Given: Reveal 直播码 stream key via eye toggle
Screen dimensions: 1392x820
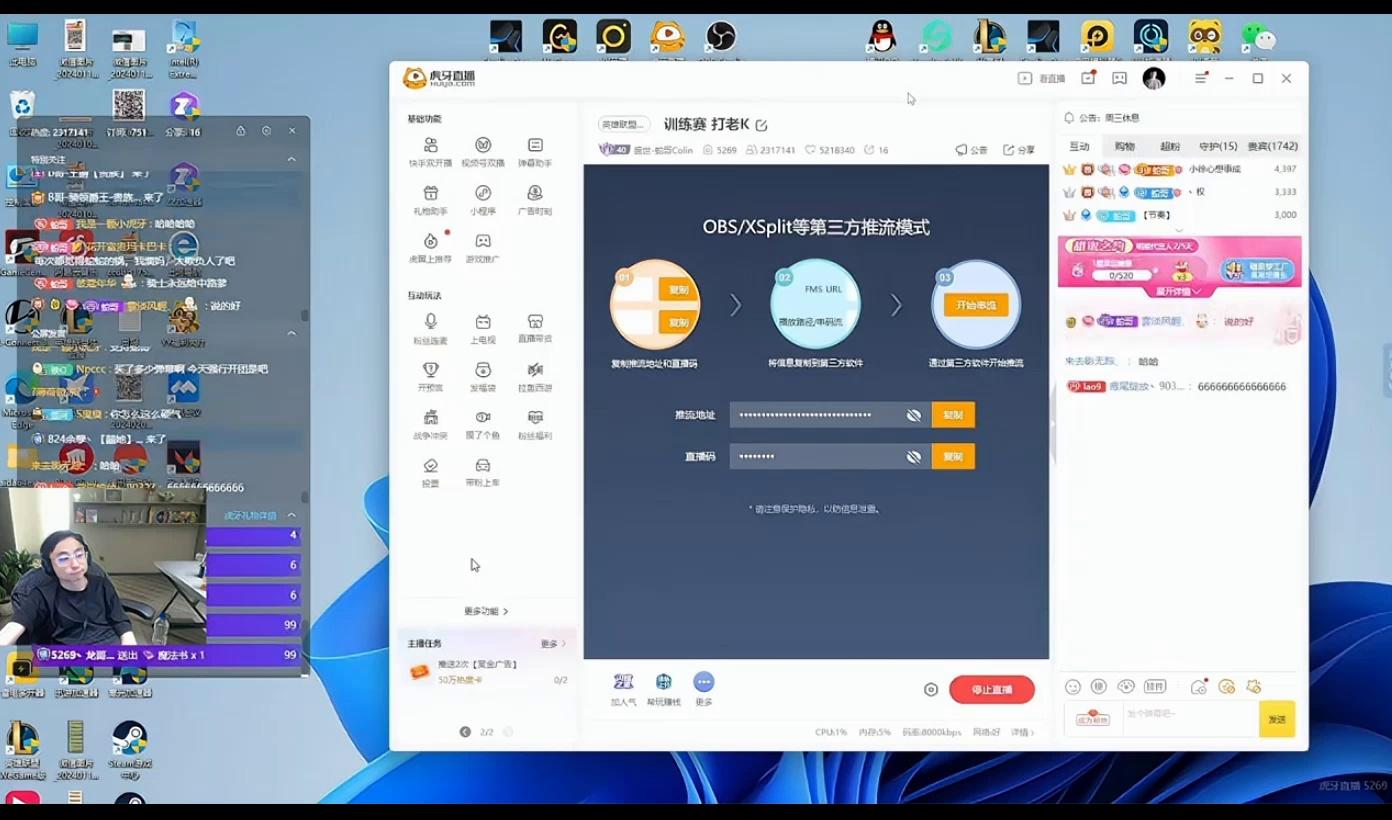Looking at the screenshot, I should tap(913, 457).
